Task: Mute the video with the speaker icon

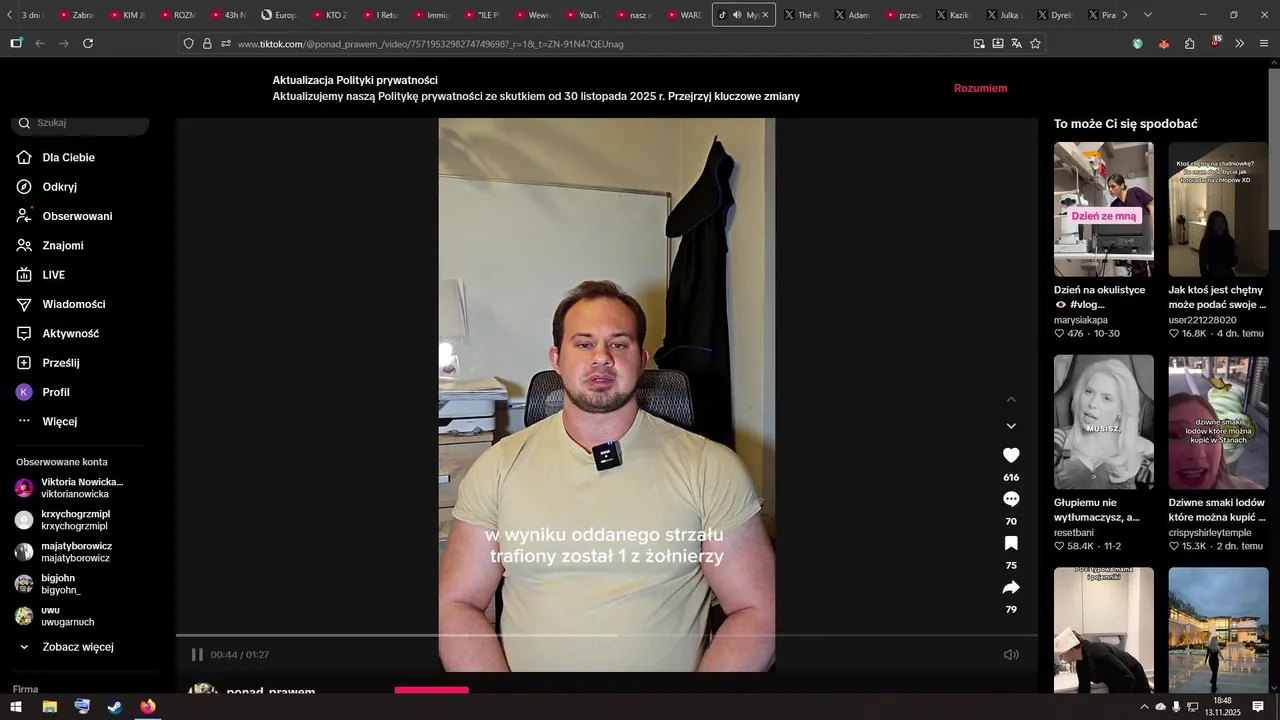Action: [x=1011, y=655]
